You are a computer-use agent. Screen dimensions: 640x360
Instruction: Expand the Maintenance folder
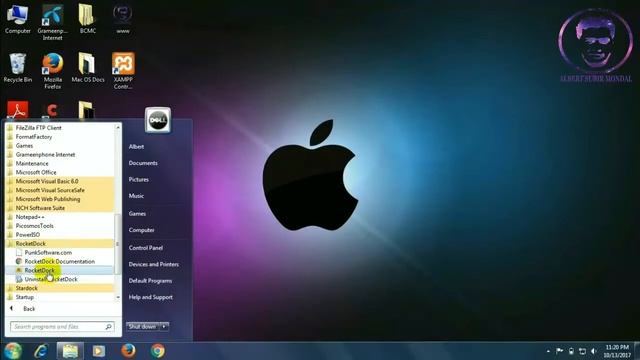coord(60,163)
